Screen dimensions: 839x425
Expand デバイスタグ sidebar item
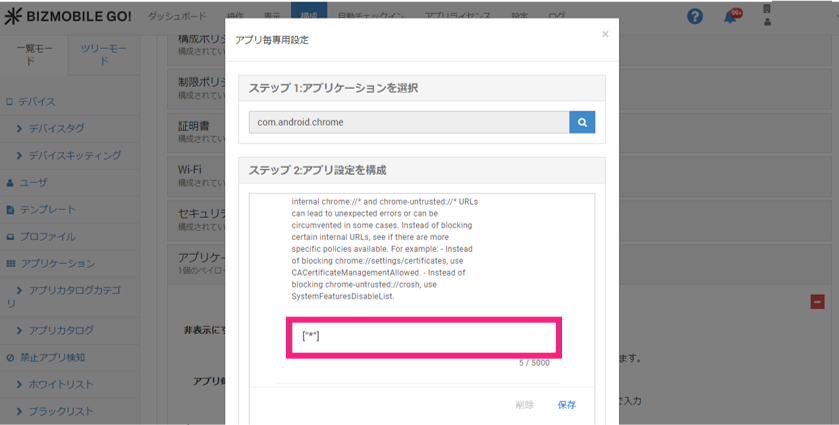[64, 128]
